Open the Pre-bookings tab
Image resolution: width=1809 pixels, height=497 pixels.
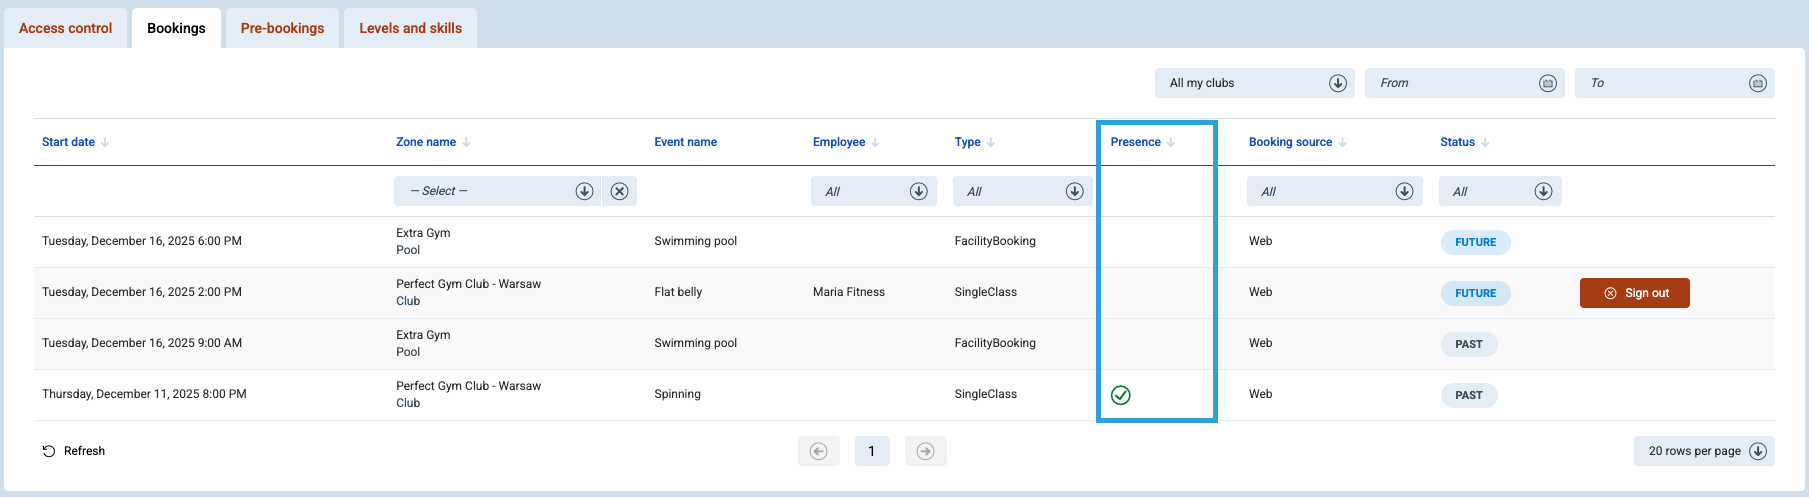282,28
